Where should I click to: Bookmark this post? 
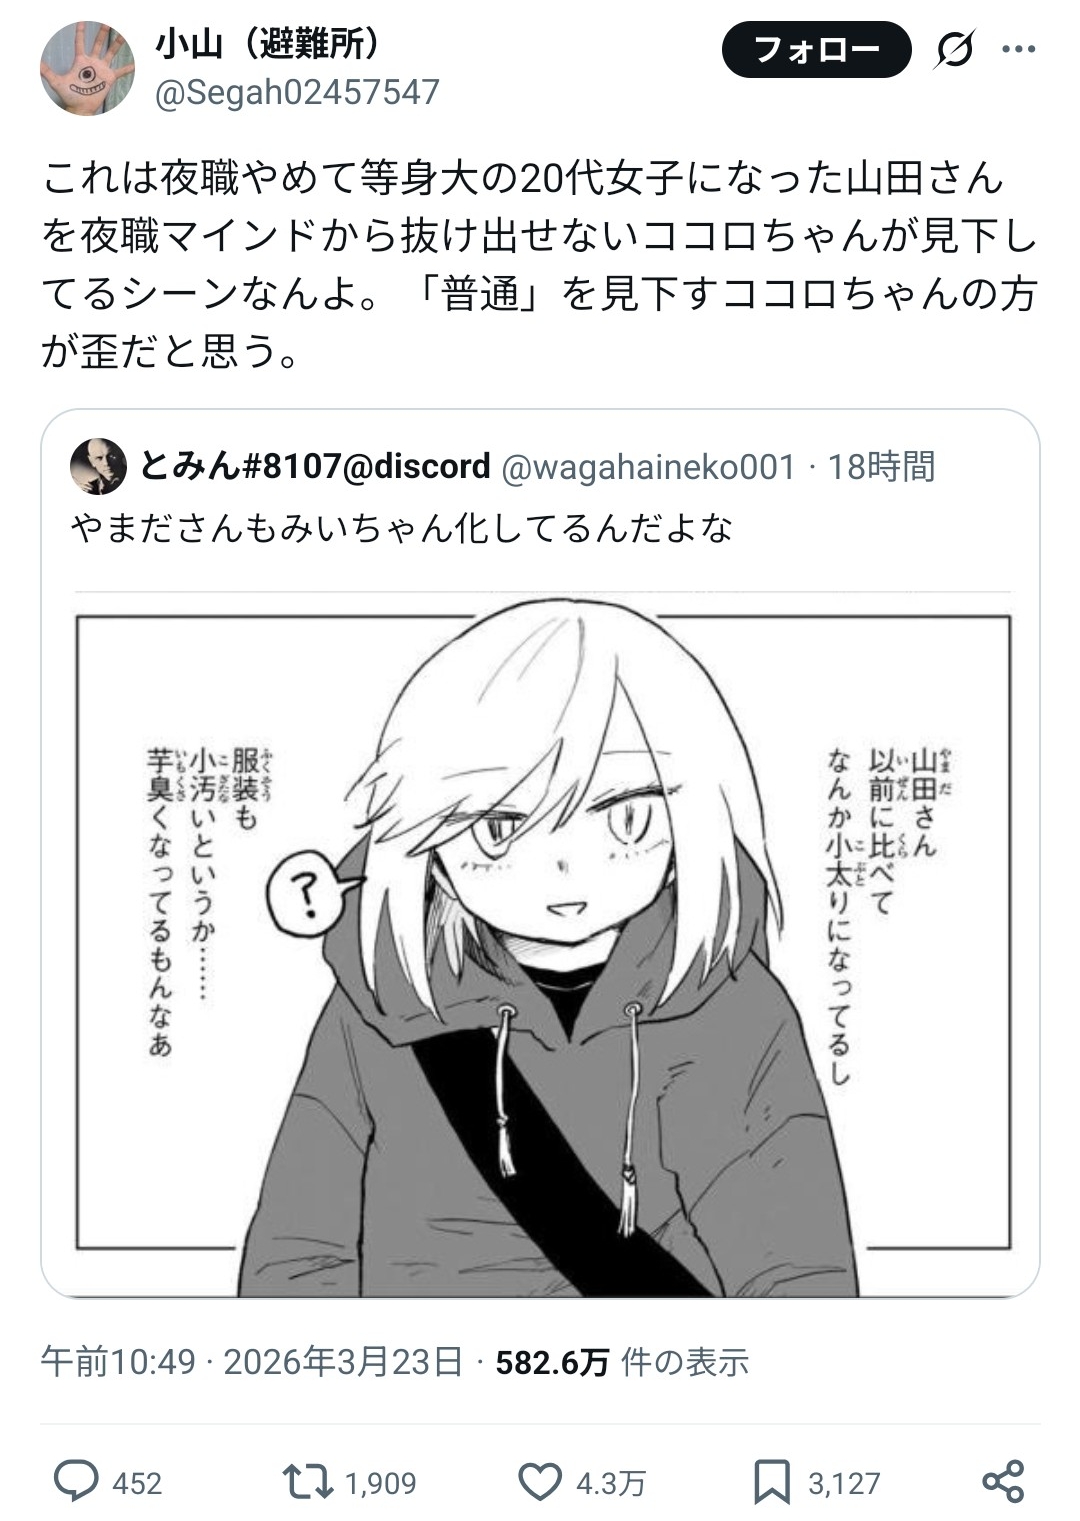coord(772,1482)
